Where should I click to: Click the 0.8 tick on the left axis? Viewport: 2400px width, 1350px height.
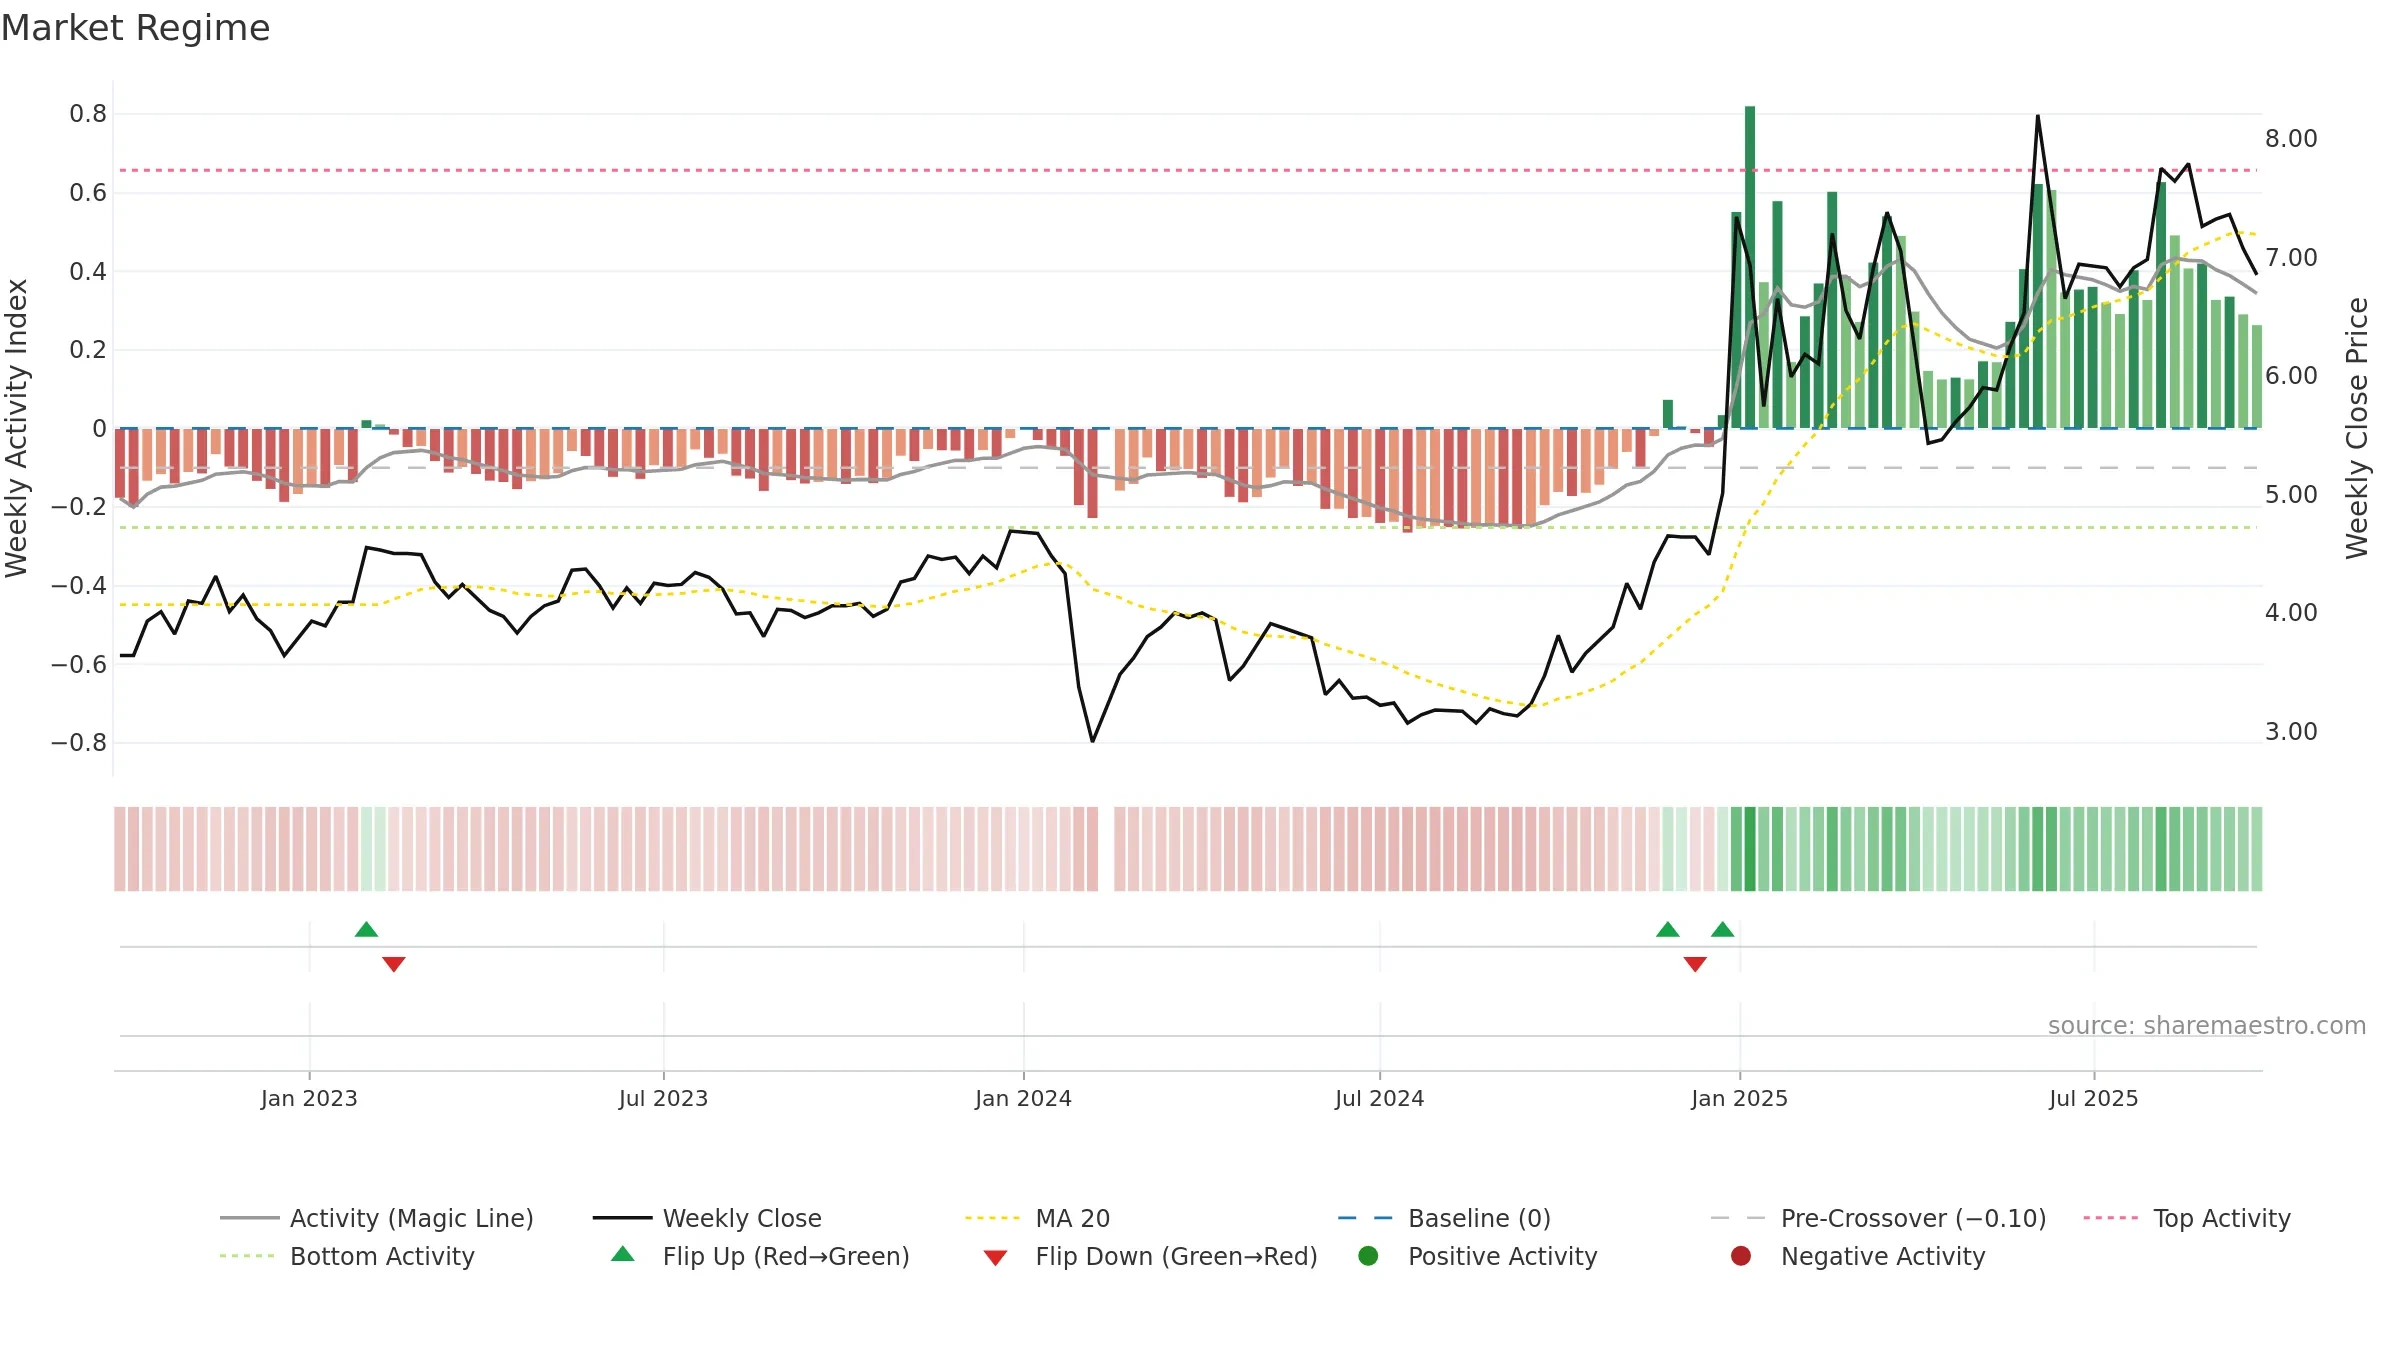pos(88,114)
